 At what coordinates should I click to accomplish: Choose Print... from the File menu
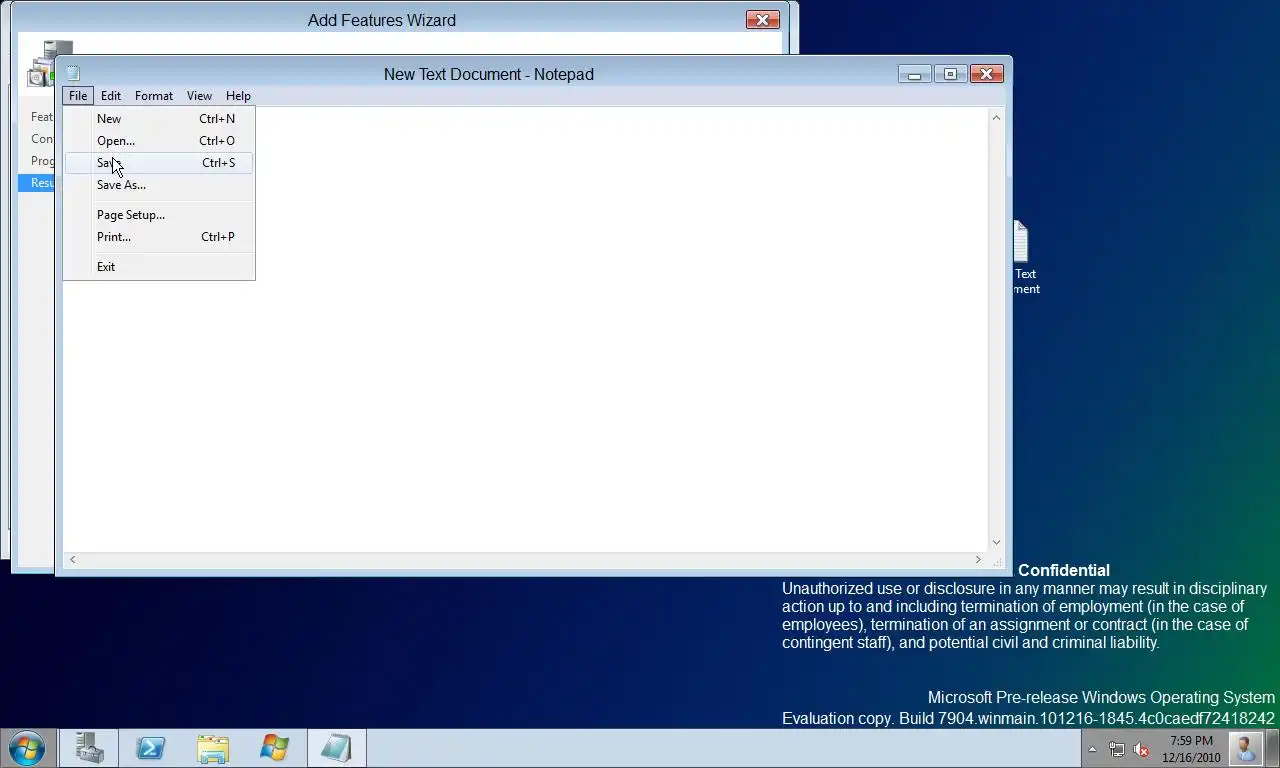coord(159,237)
